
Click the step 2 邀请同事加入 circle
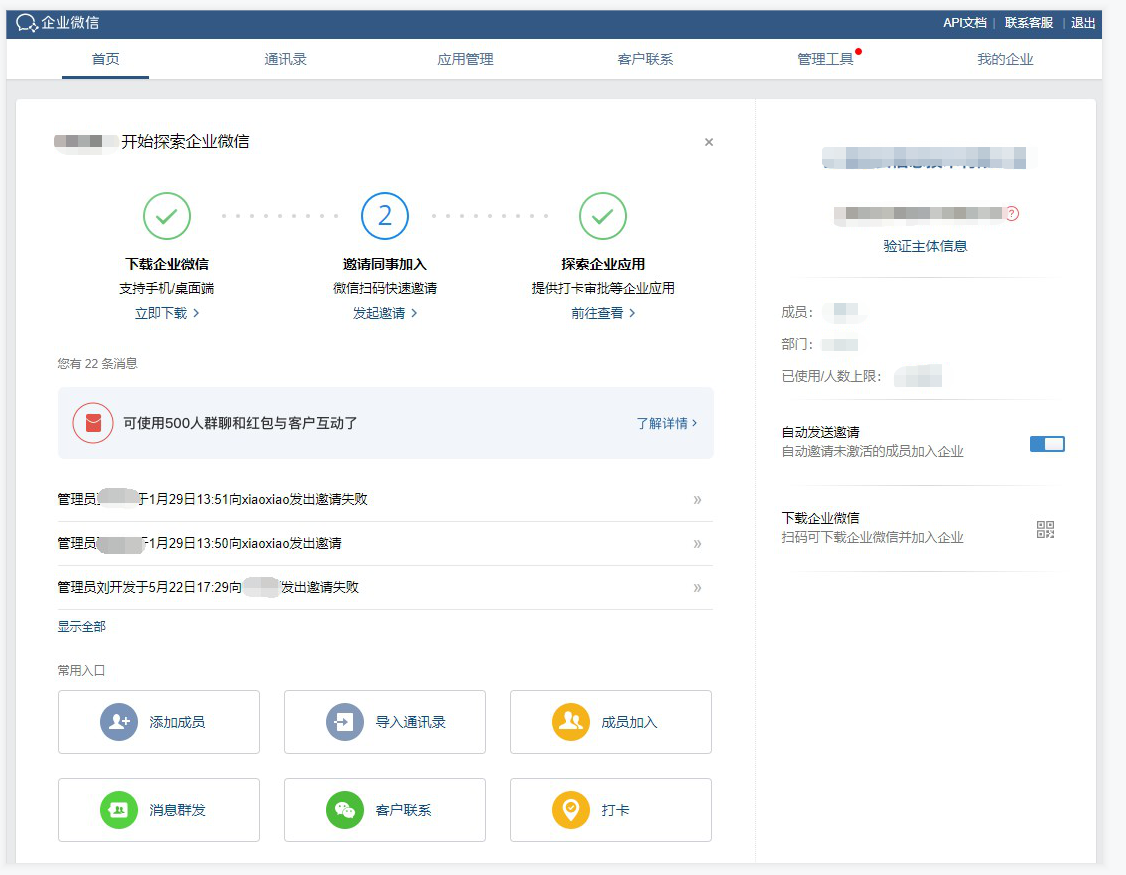pos(385,216)
